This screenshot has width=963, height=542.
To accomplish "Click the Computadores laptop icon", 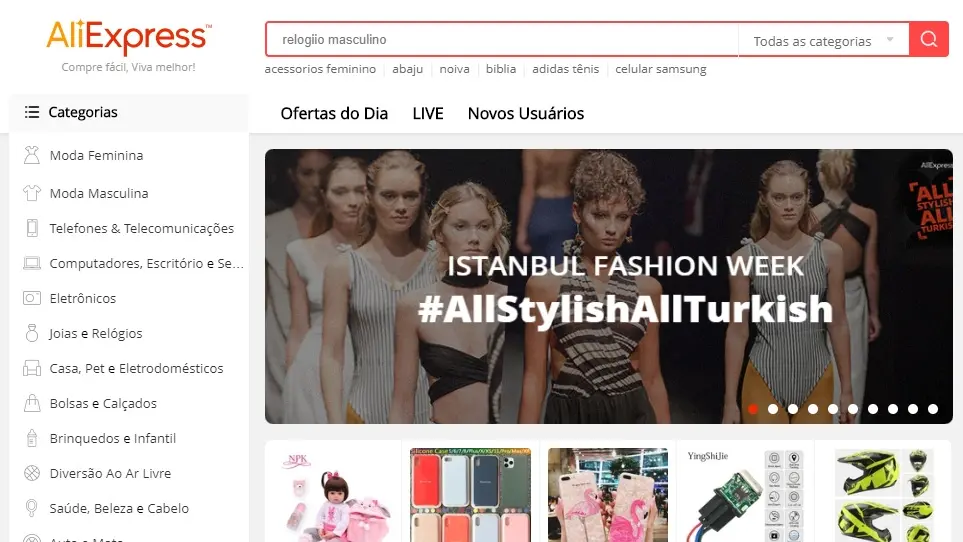I will pyautogui.click(x=31, y=263).
